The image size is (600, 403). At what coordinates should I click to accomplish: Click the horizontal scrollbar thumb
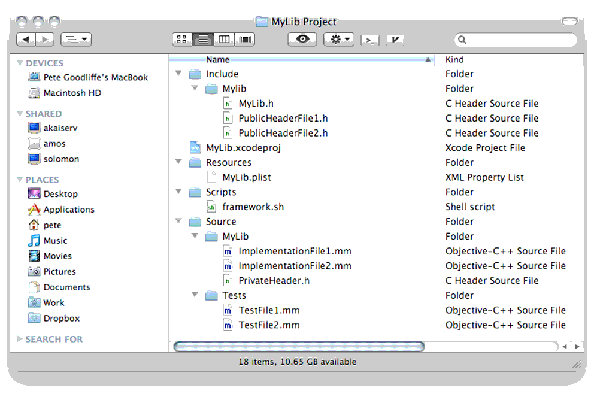pyautogui.click(x=299, y=346)
